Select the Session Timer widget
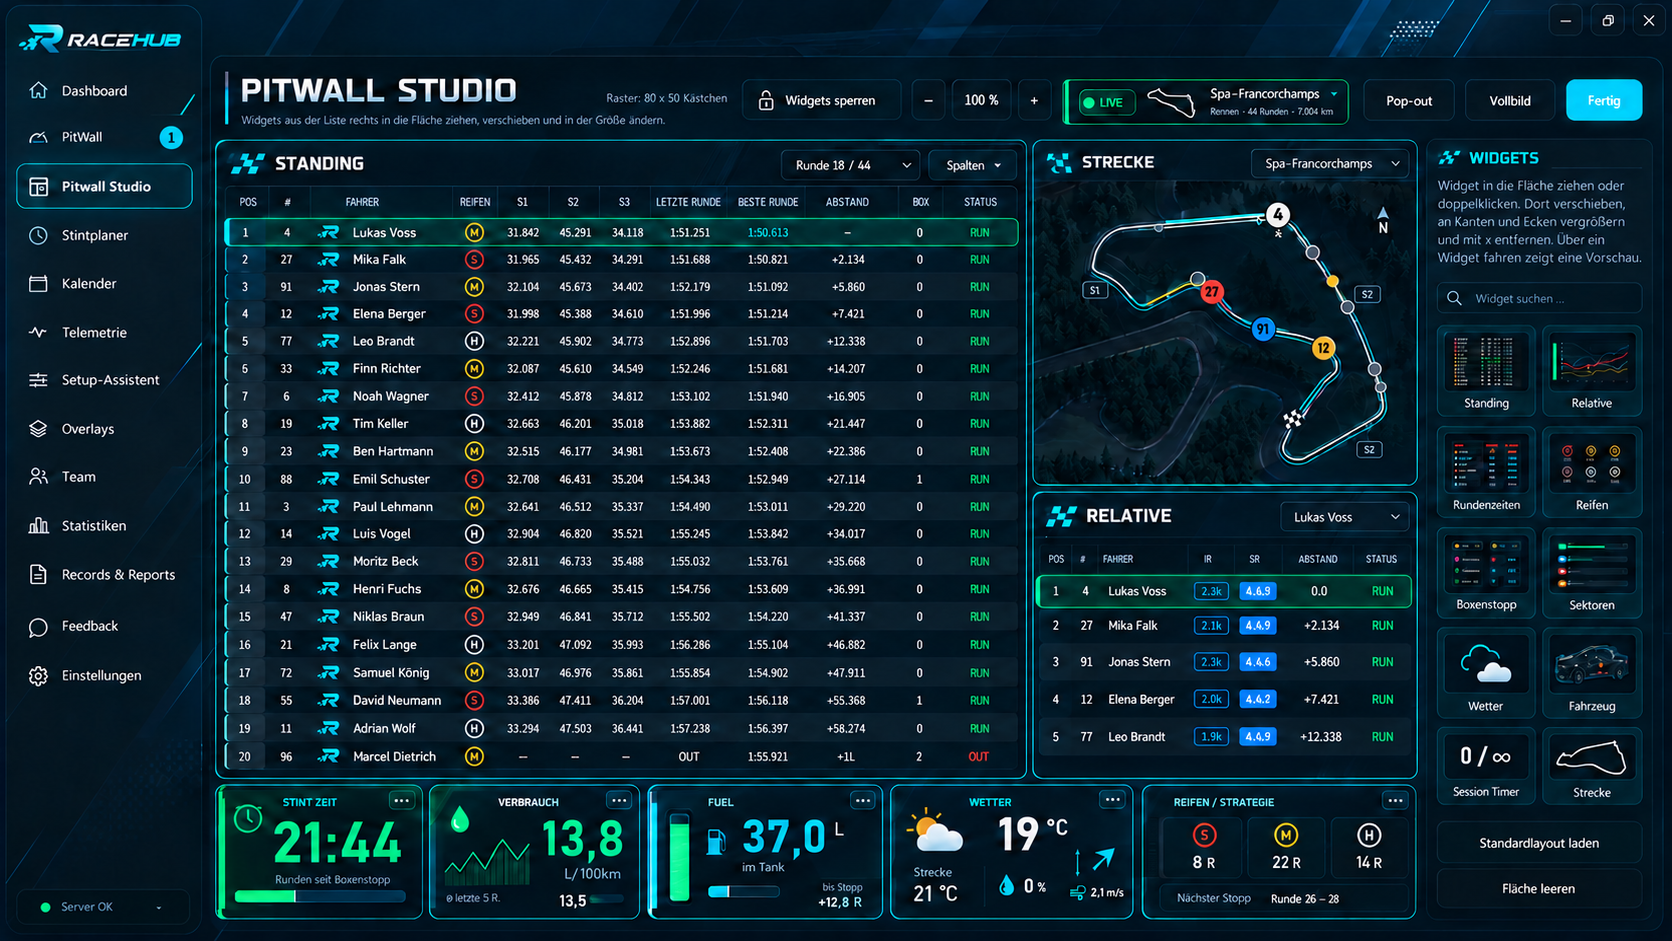 (x=1486, y=765)
